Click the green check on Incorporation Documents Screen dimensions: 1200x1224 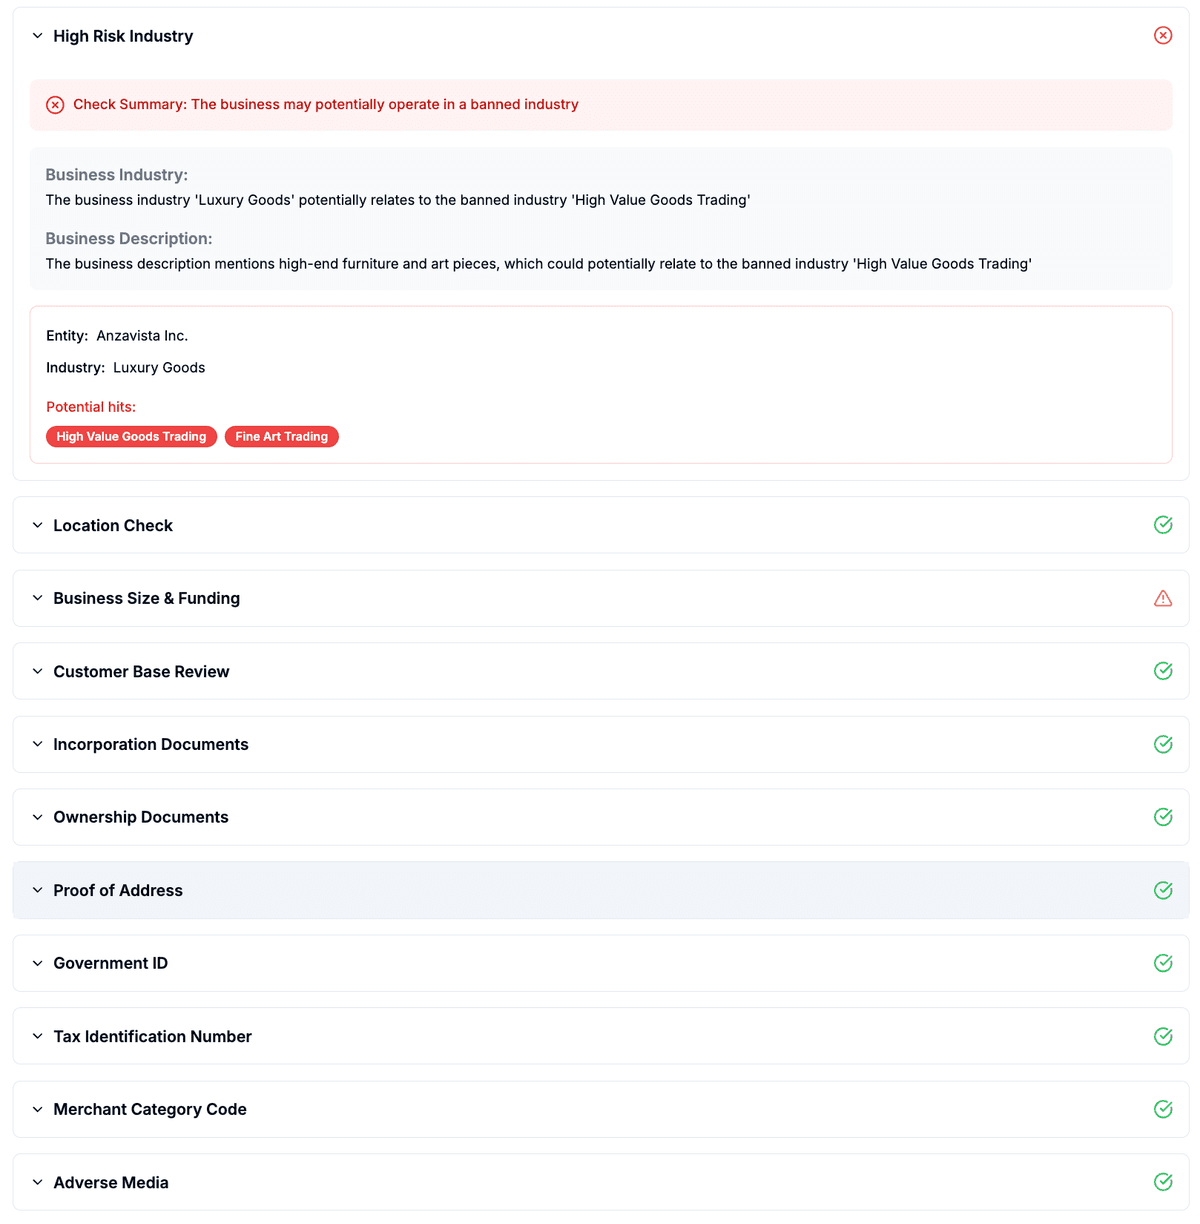click(1163, 744)
